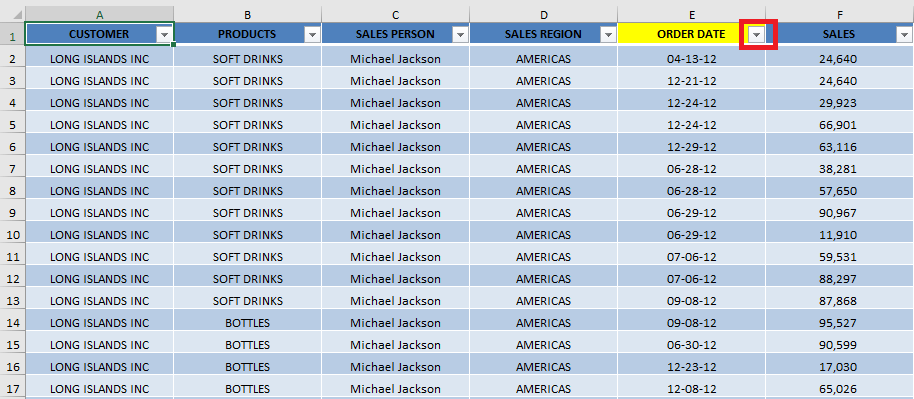This screenshot has width=914, height=399.
Task: Select the BOTTLES cell in row 14
Action: 248,323
